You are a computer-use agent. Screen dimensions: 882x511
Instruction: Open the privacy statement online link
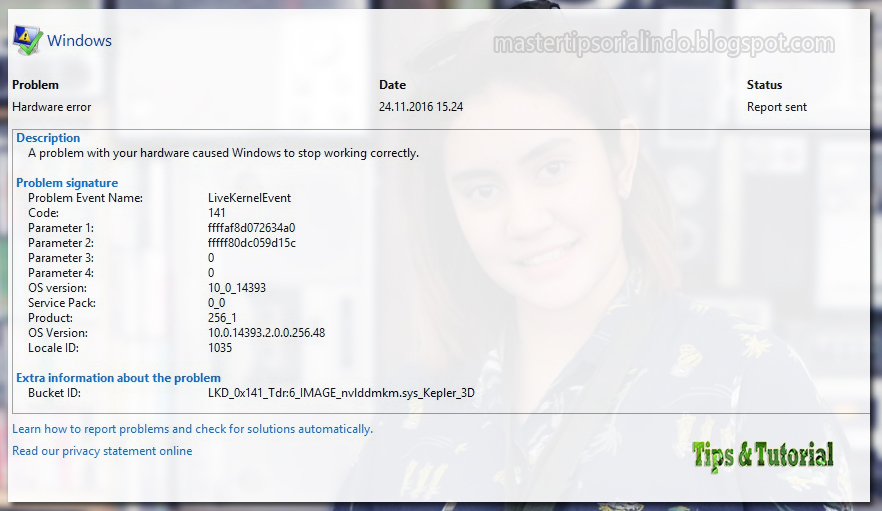[x=102, y=451]
